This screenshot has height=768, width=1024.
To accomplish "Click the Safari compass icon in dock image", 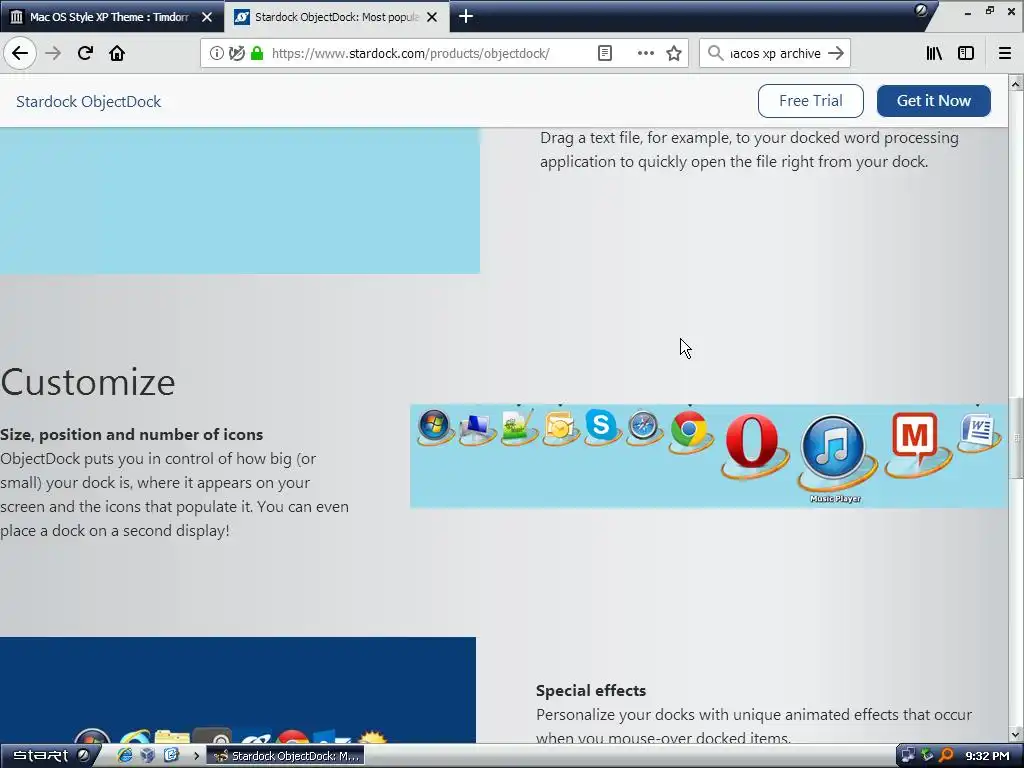I will [643, 426].
